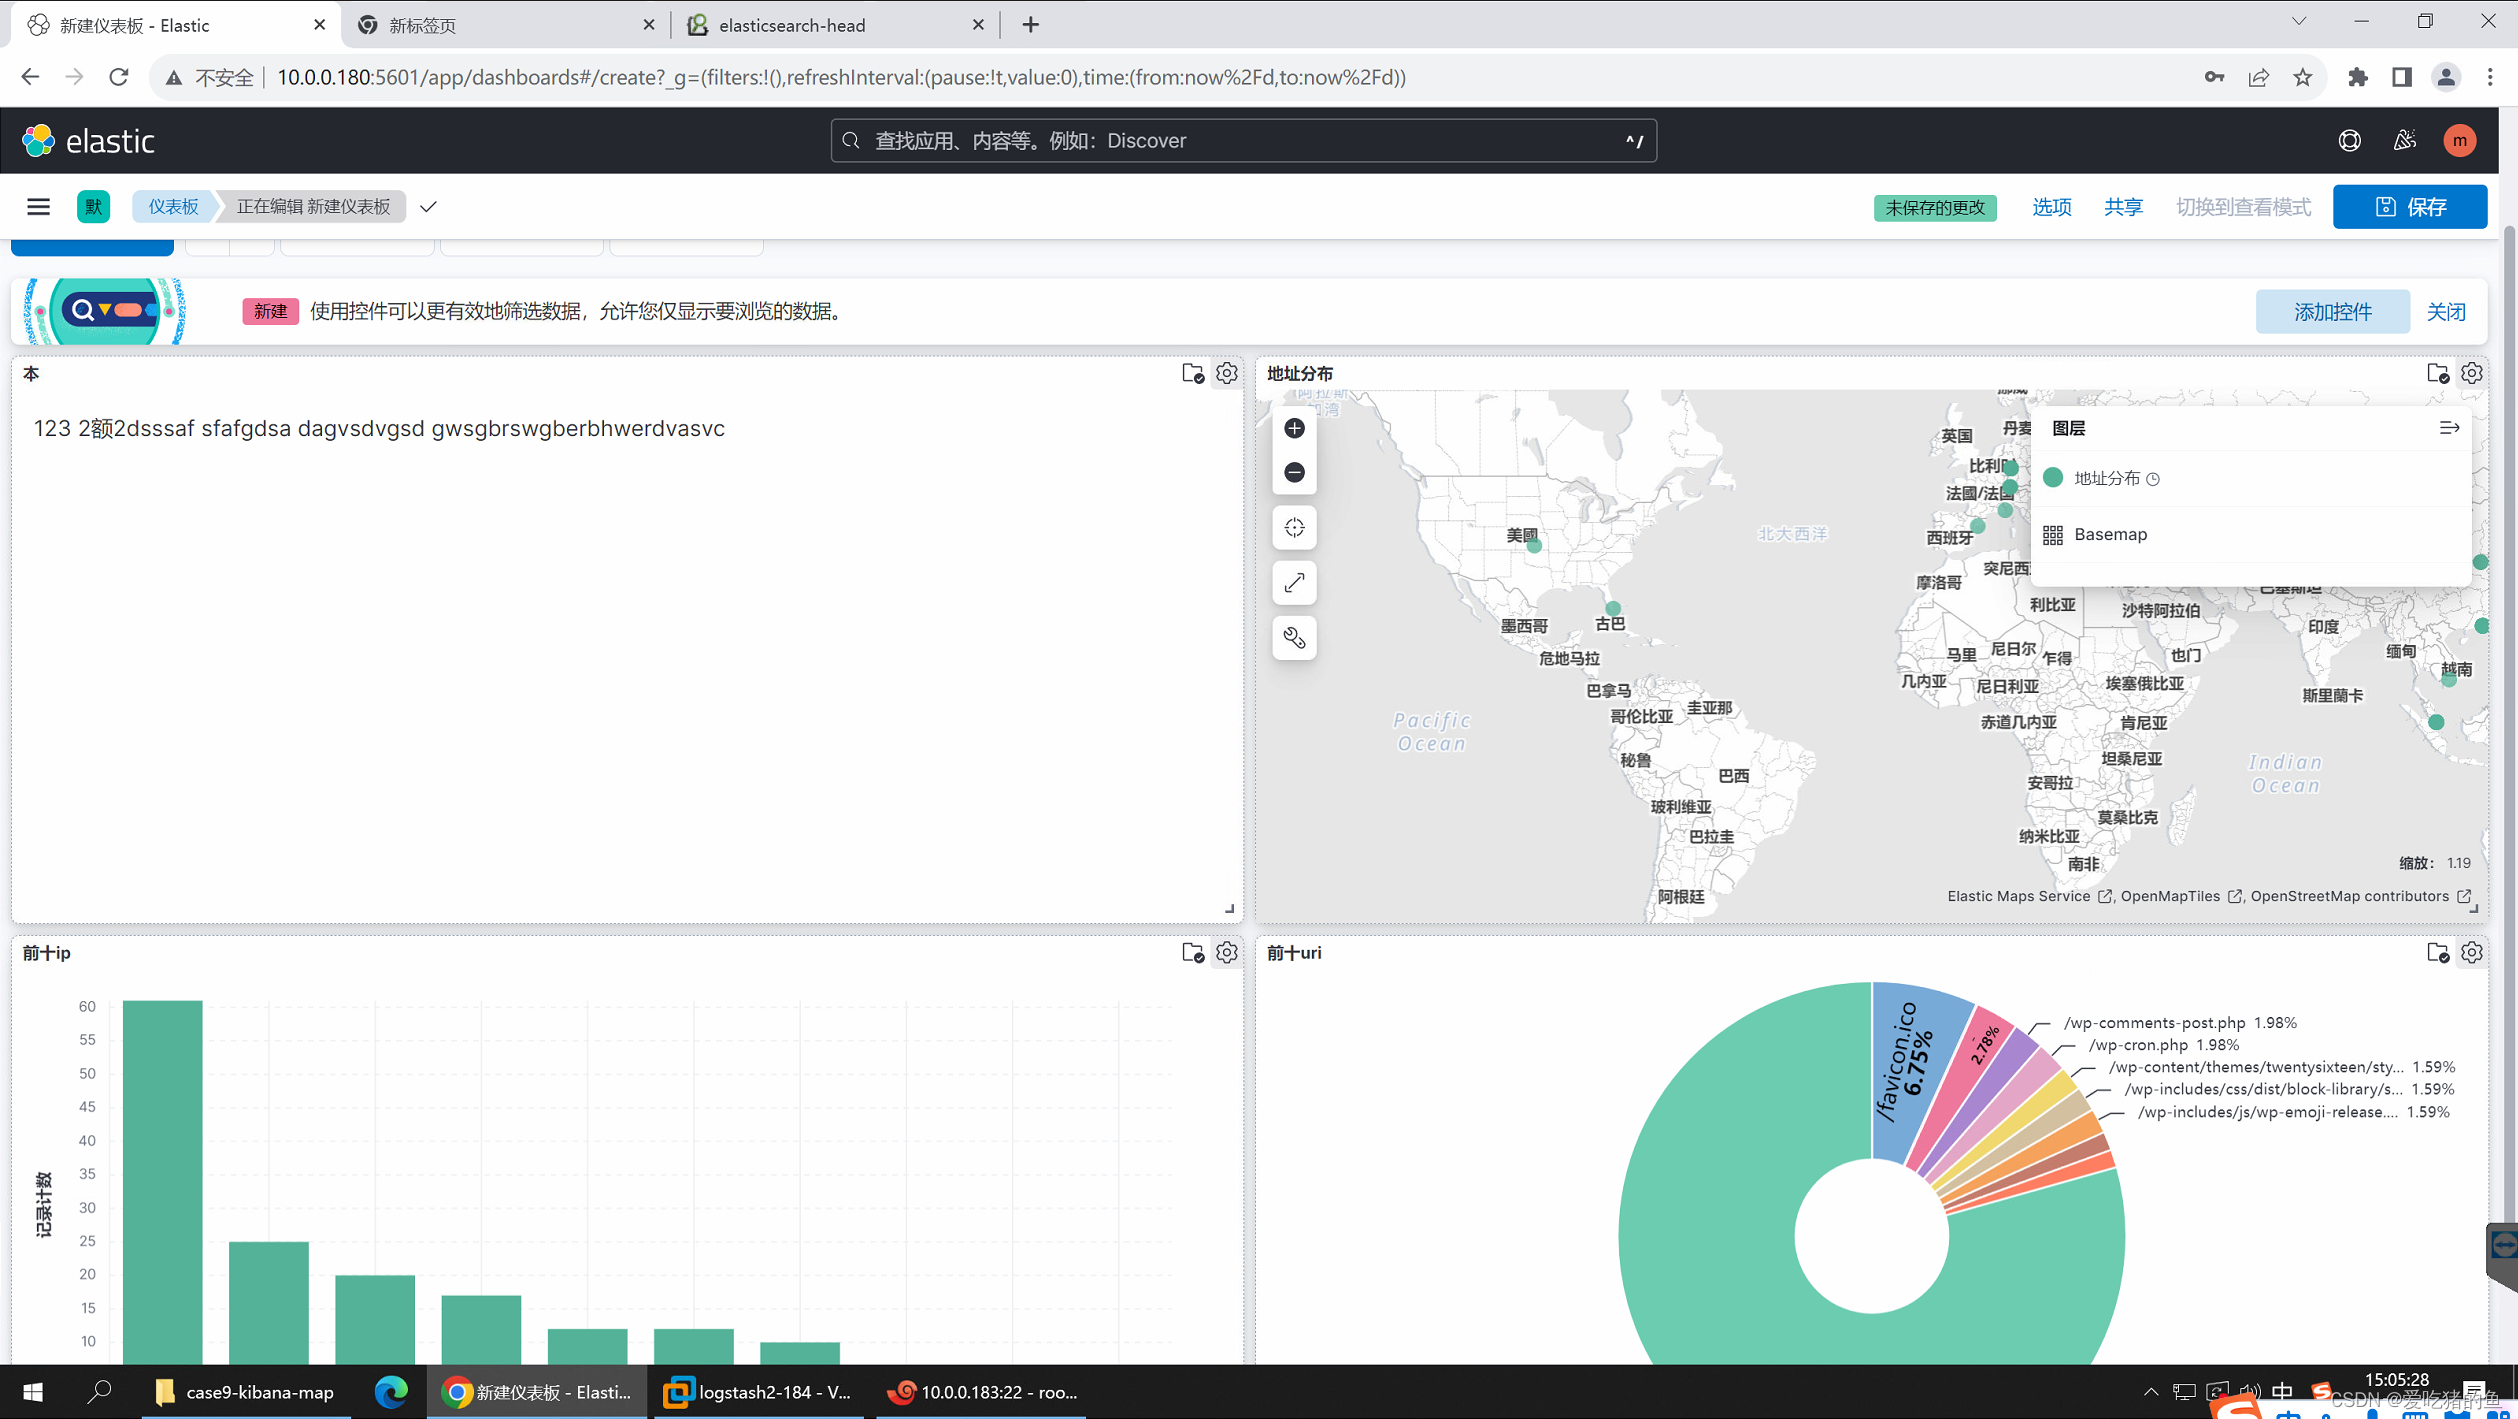
Task: Click the 地址分布 layer entry
Action: tap(2106, 478)
